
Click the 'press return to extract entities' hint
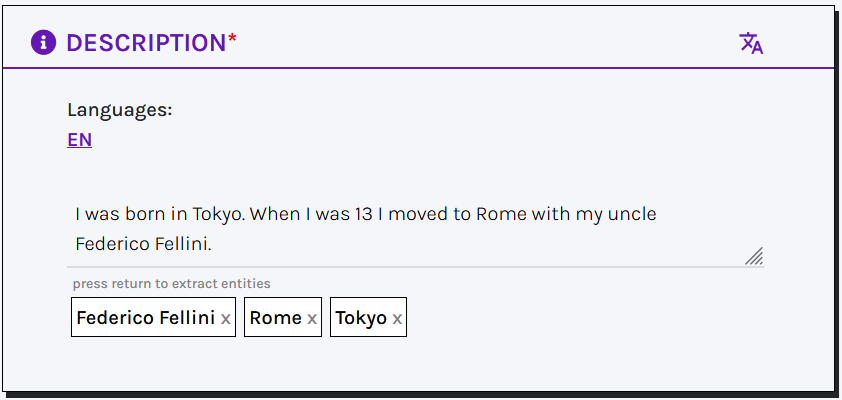tap(171, 284)
